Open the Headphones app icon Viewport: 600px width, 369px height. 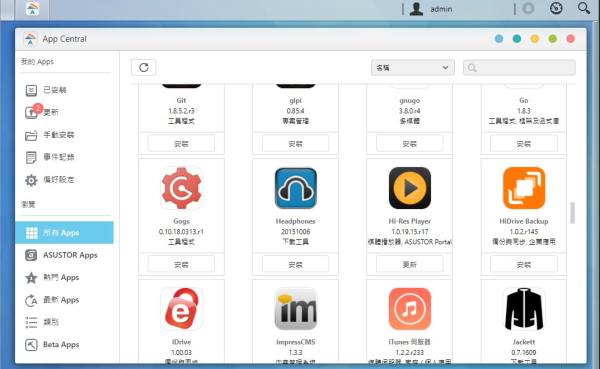(x=295, y=188)
